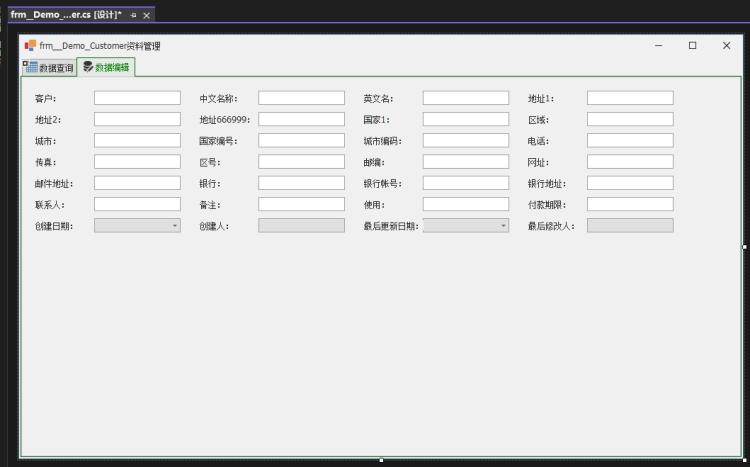
Task: Open the 最后更新日期 date dropdown
Action: tap(503, 226)
